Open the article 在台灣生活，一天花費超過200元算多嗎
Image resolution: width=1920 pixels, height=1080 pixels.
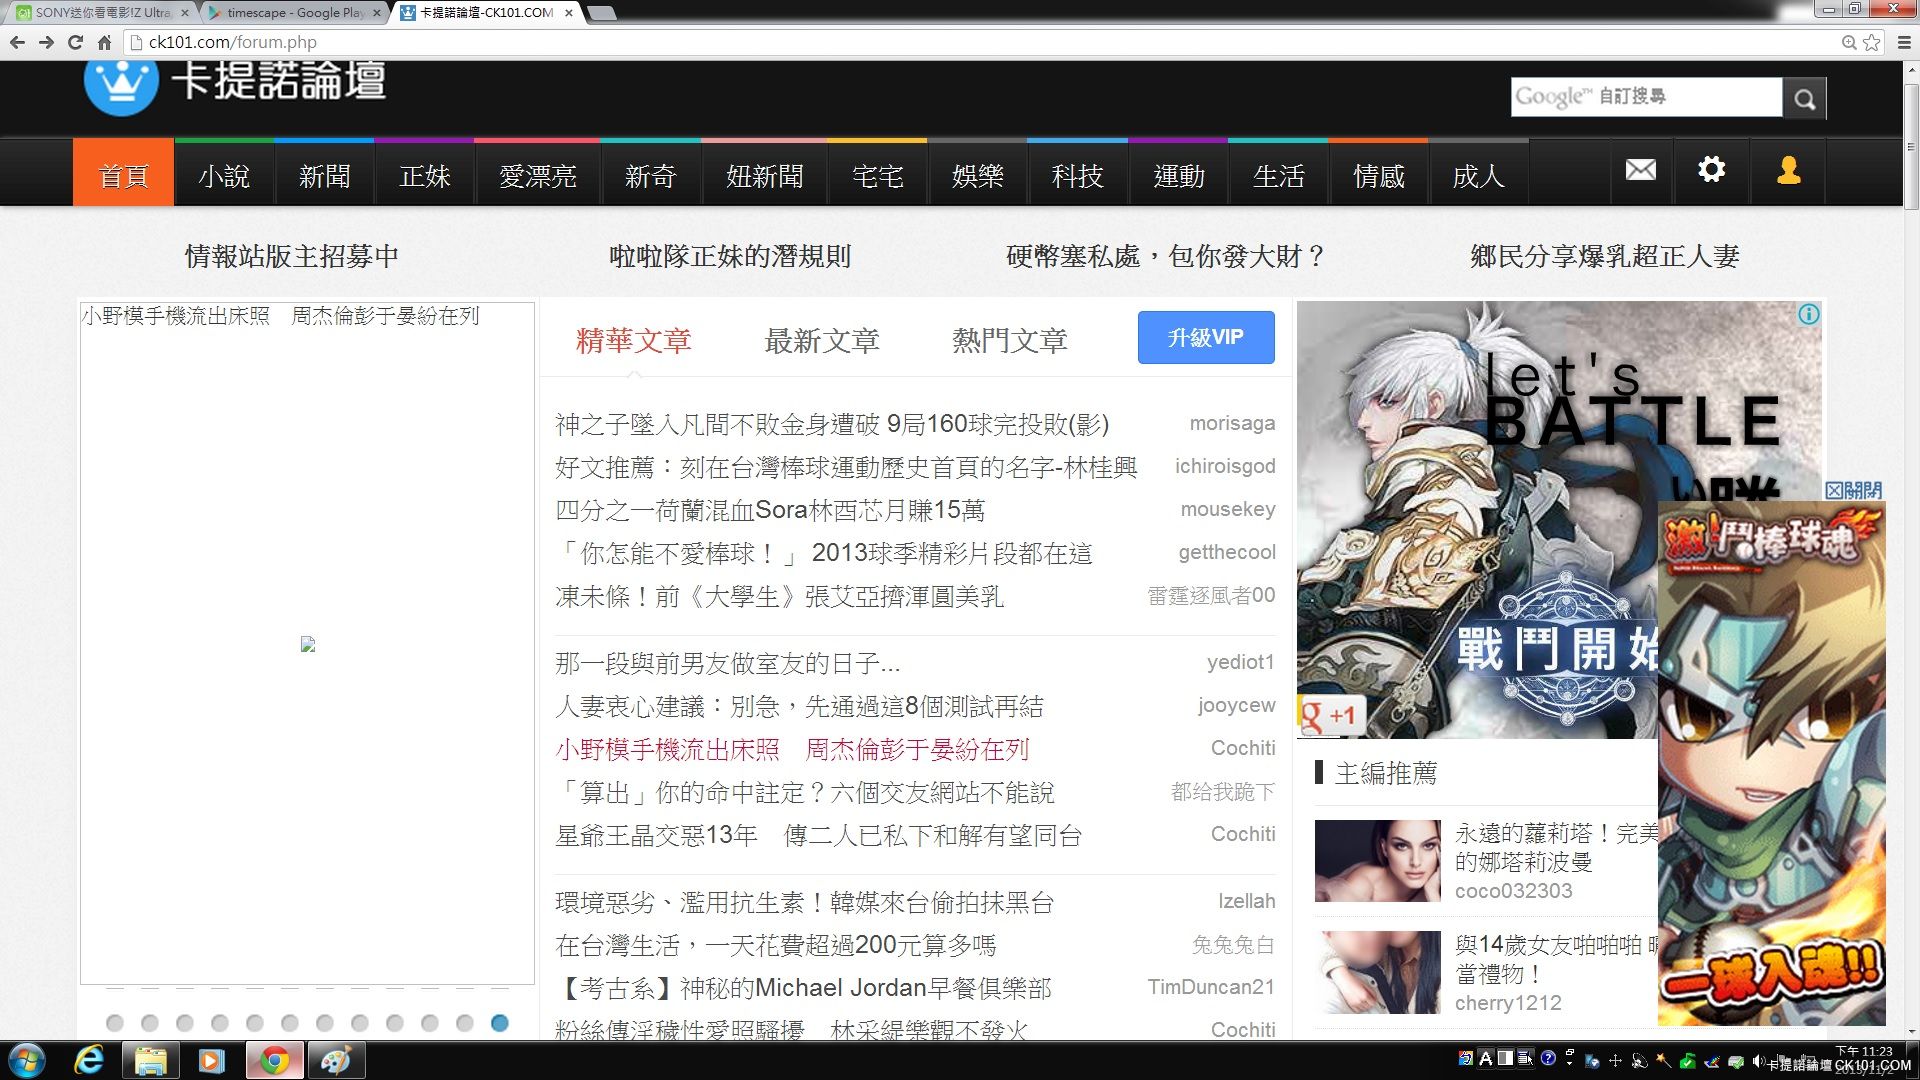tap(776, 945)
